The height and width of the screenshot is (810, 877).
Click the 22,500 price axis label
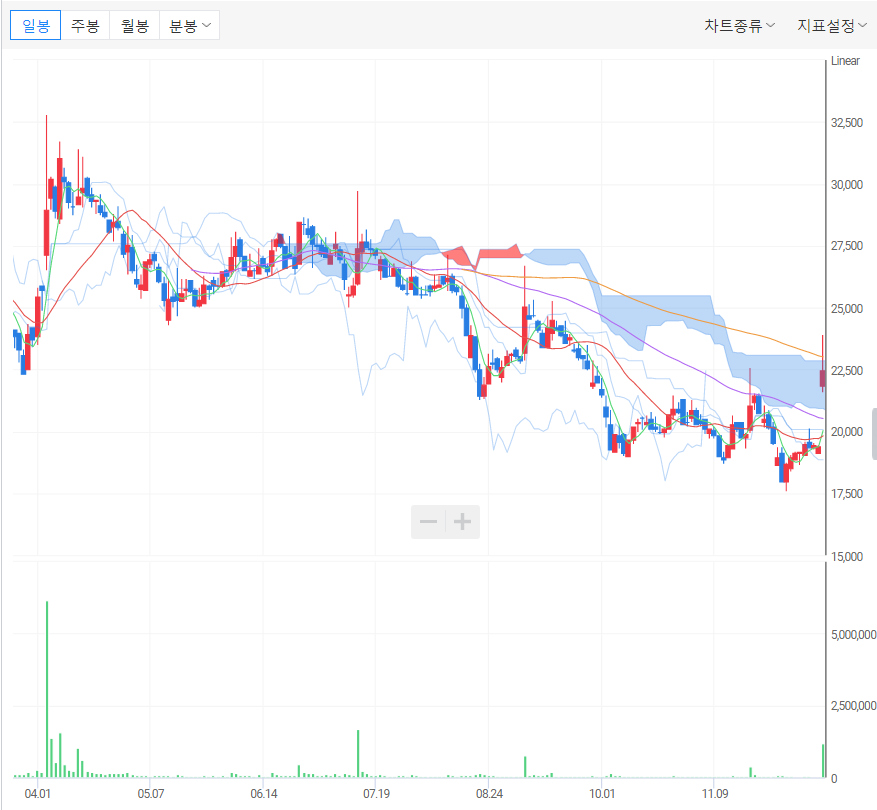tap(847, 371)
